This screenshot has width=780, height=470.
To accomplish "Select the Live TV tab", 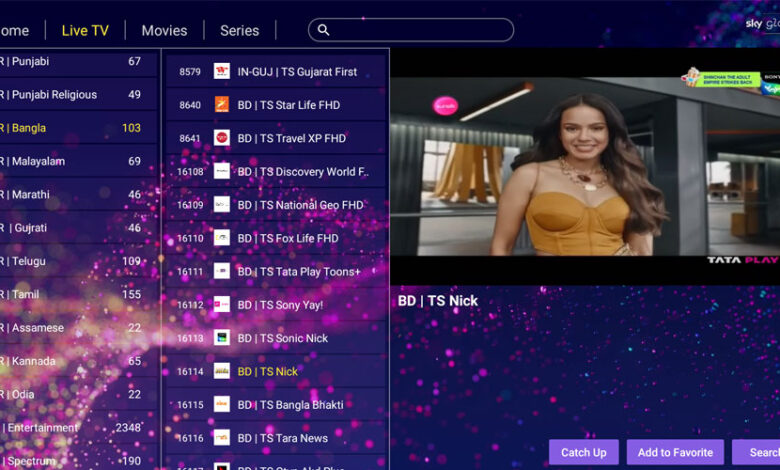I will point(85,30).
